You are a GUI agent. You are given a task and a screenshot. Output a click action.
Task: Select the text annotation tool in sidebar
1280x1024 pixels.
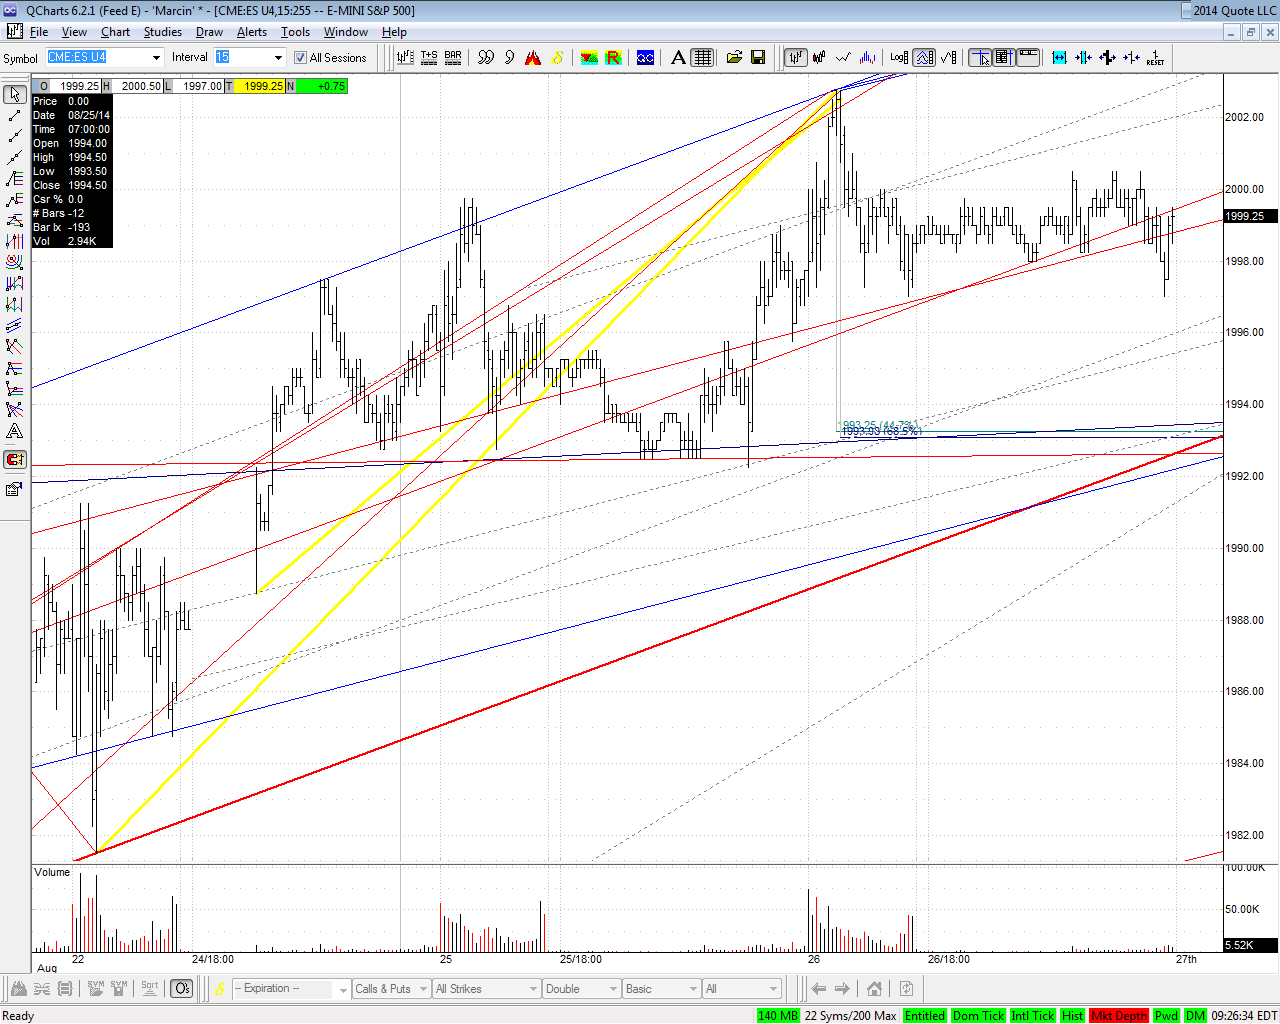[14, 431]
